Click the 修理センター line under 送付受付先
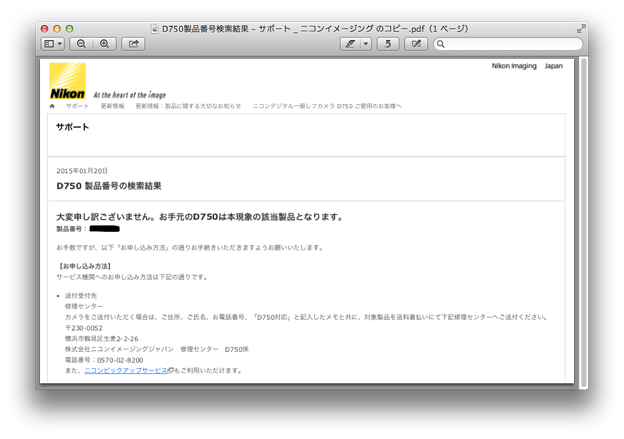 (x=84, y=306)
